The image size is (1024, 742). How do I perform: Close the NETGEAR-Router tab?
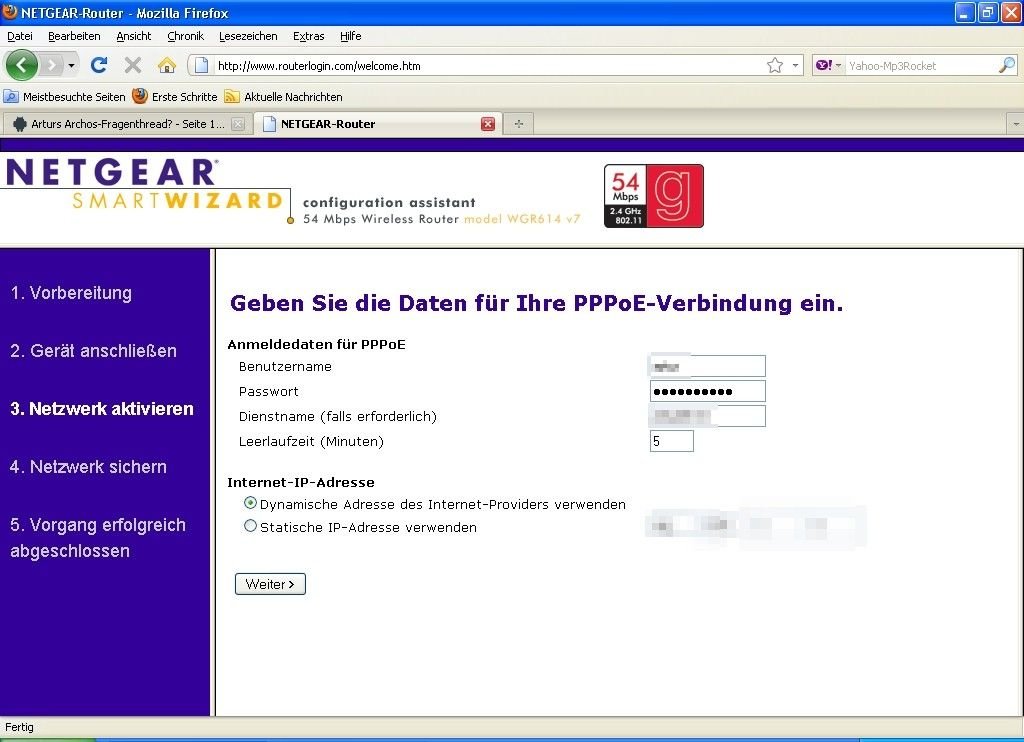488,124
